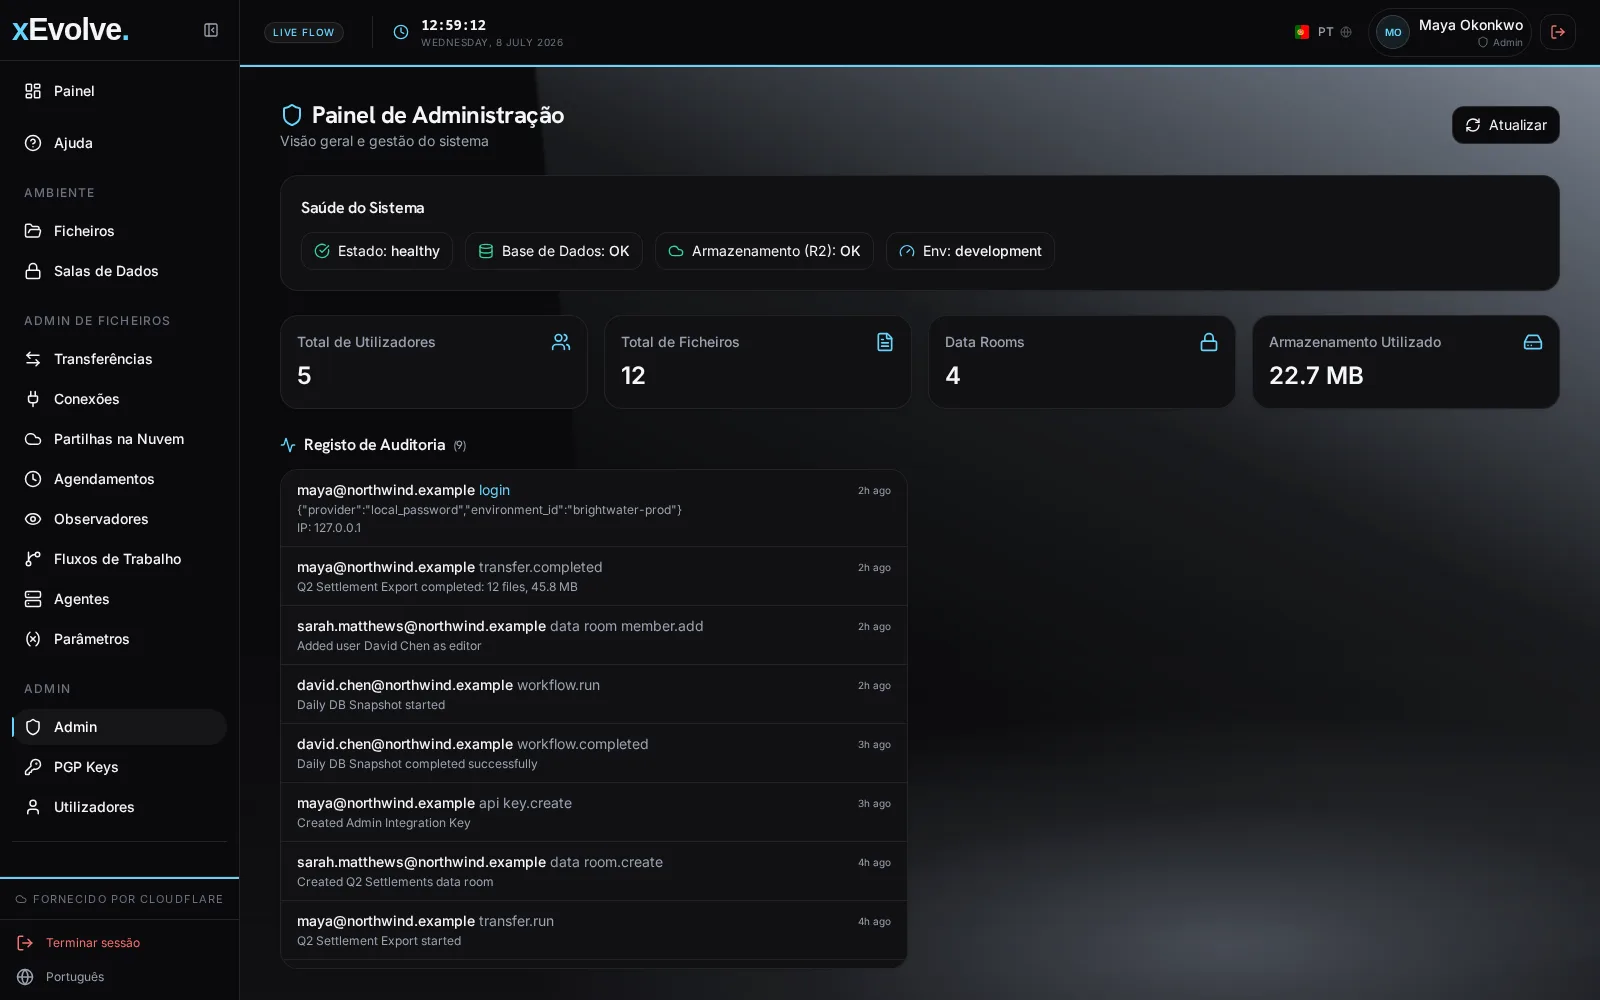The width and height of the screenshot is (1600, 1000).
Task: Click the Ajuda help icon
Action: 33,143
